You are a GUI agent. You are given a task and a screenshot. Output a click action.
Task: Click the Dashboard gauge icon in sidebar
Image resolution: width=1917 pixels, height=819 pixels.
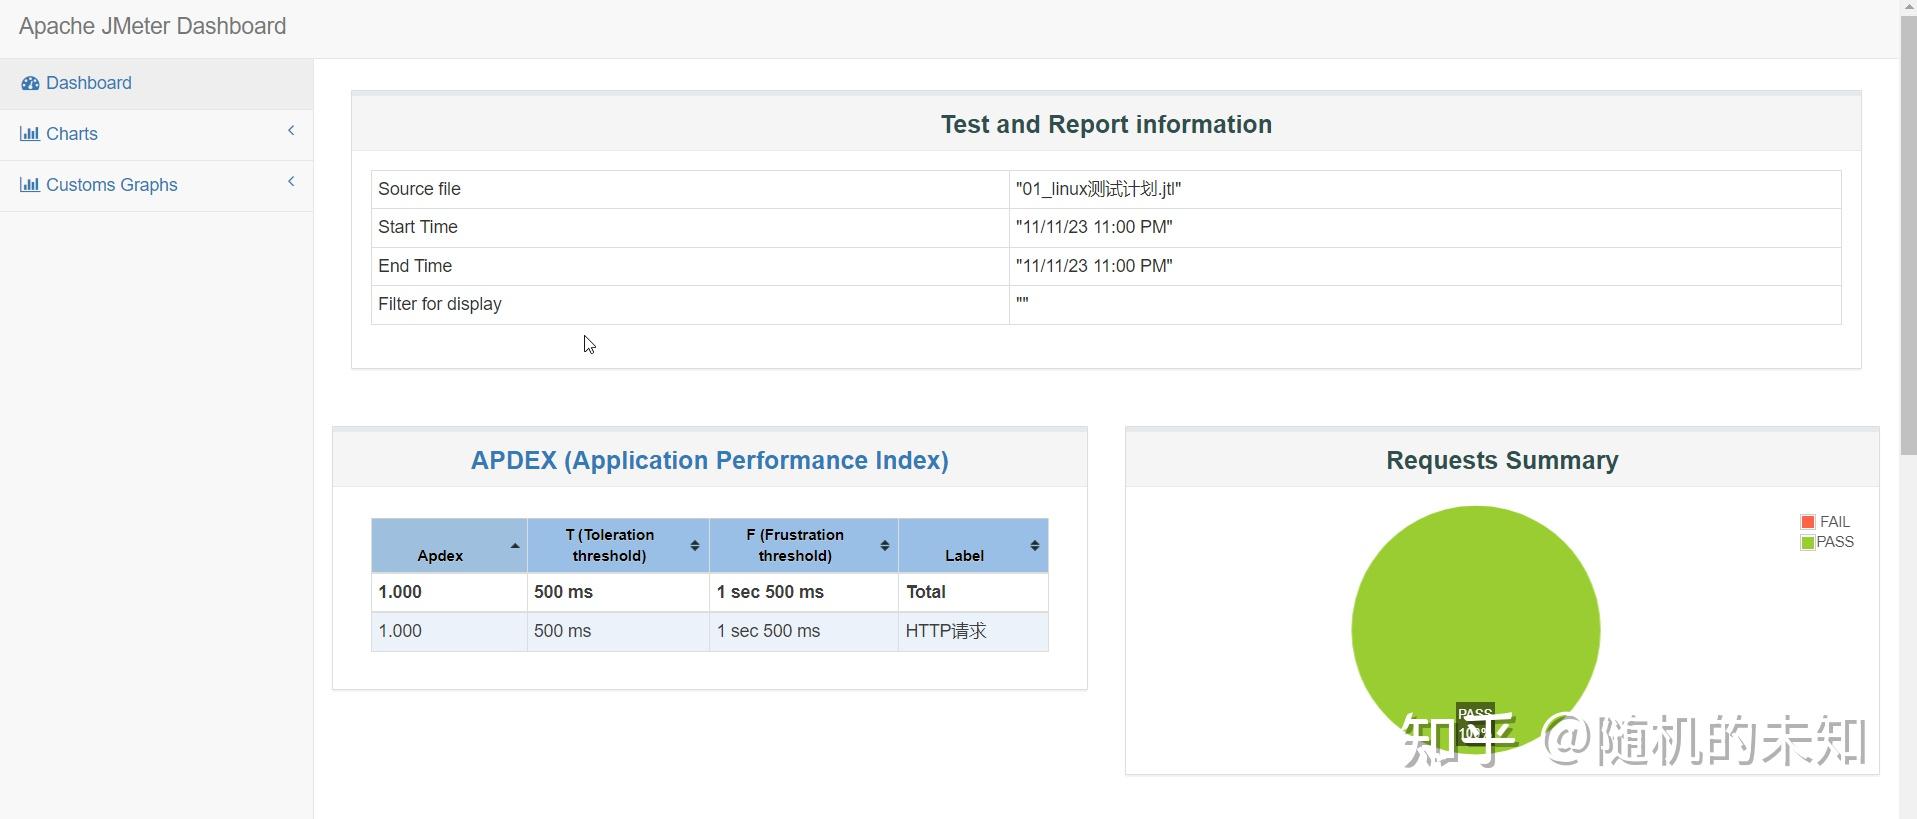tap(30, 83)
